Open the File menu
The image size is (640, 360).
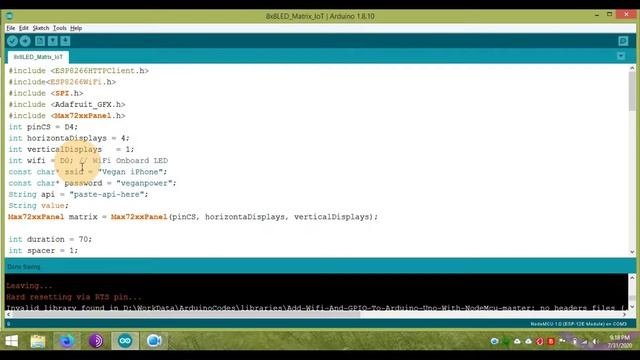(11, 28)
